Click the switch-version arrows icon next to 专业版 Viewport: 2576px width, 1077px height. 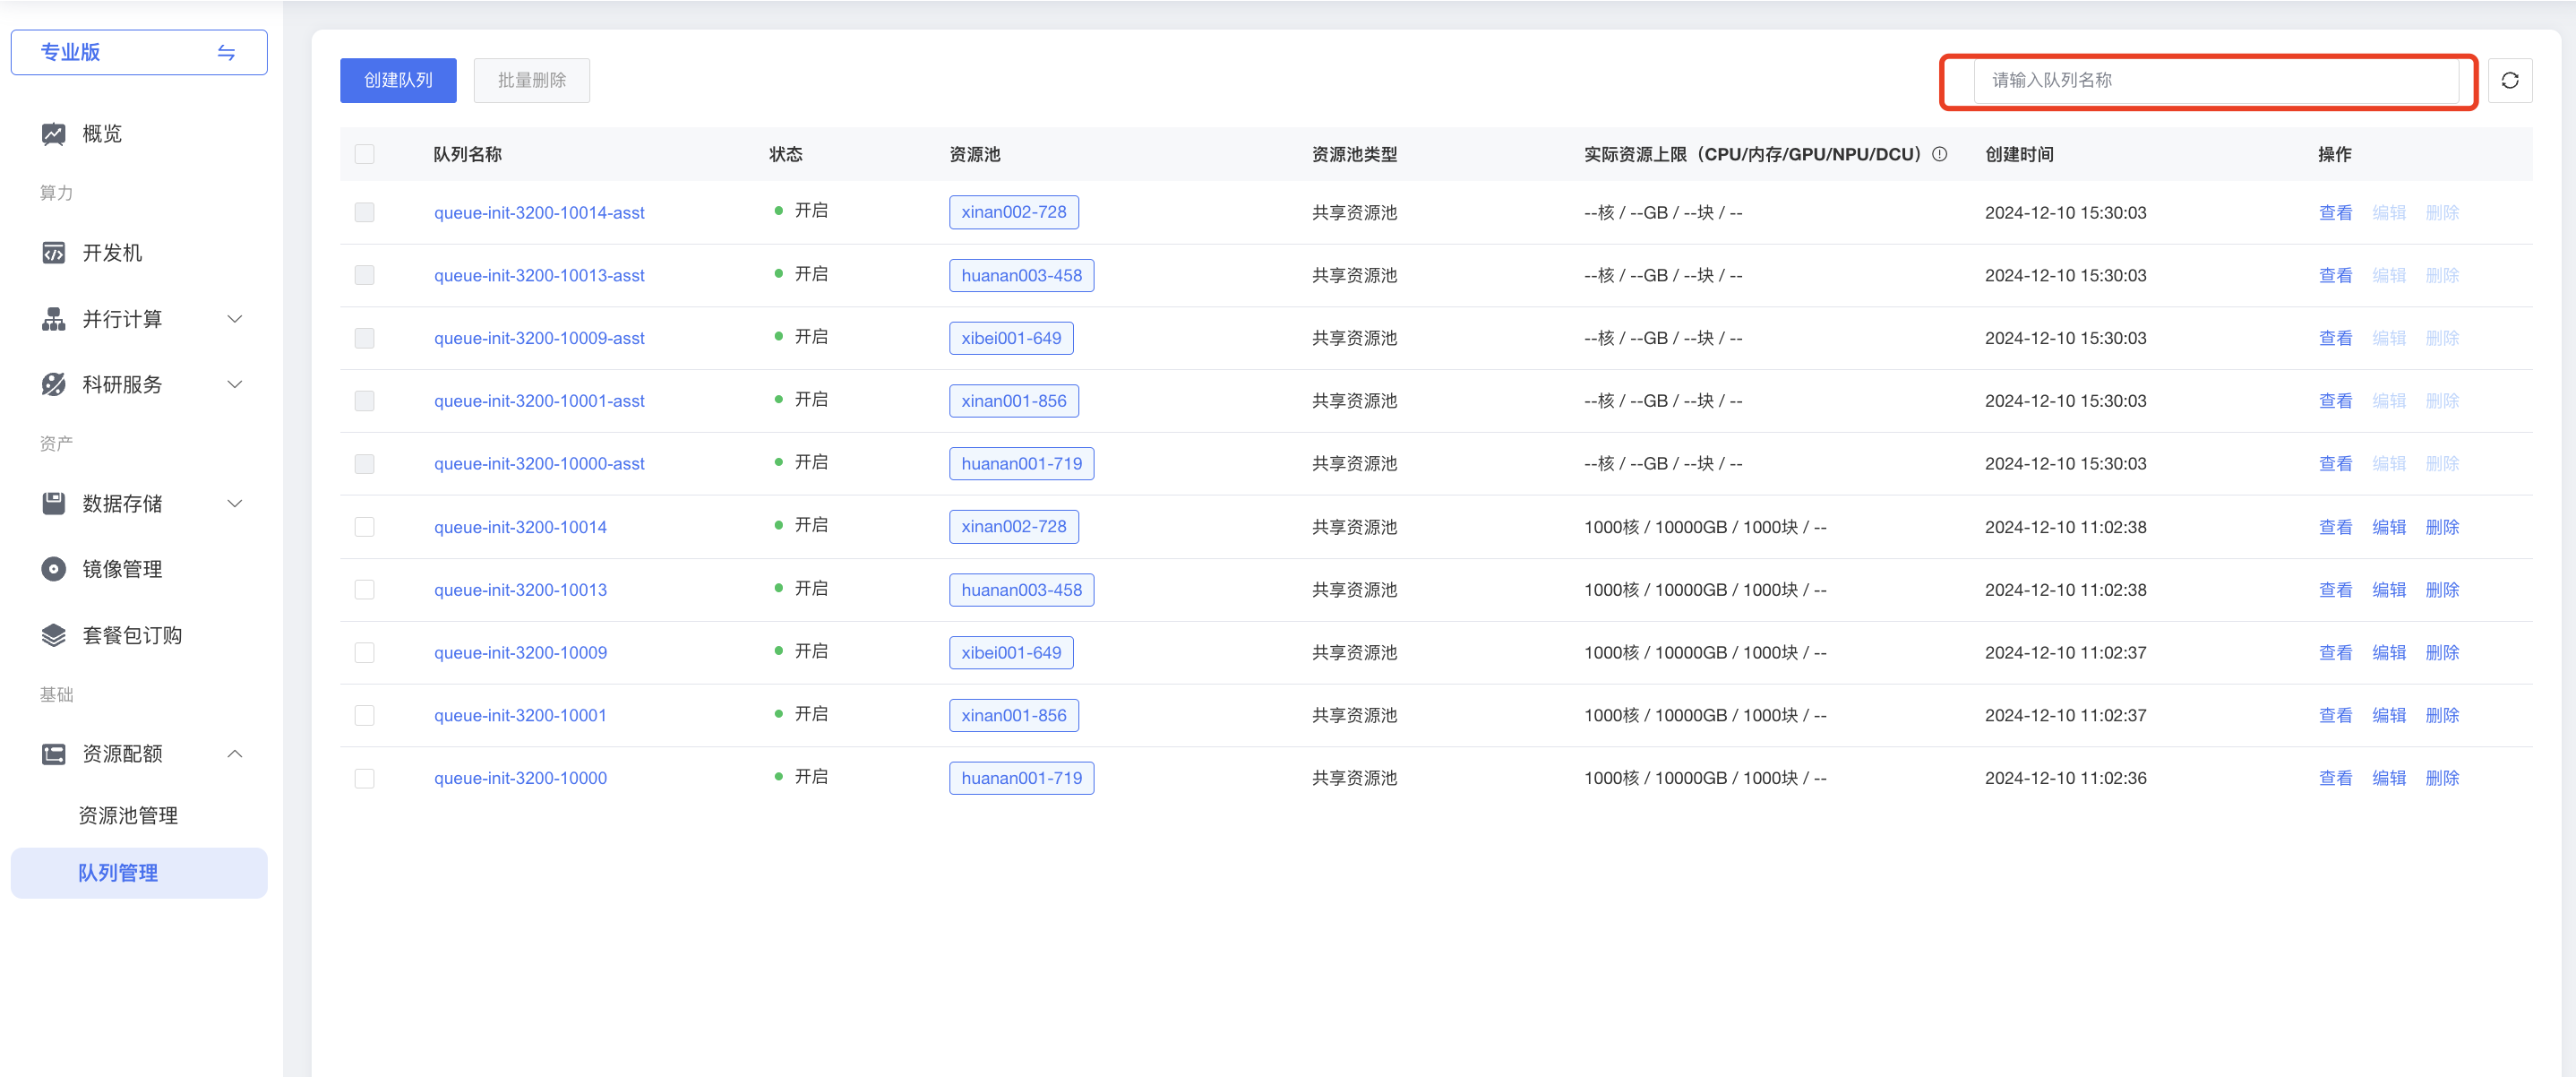tap(226, 52)
